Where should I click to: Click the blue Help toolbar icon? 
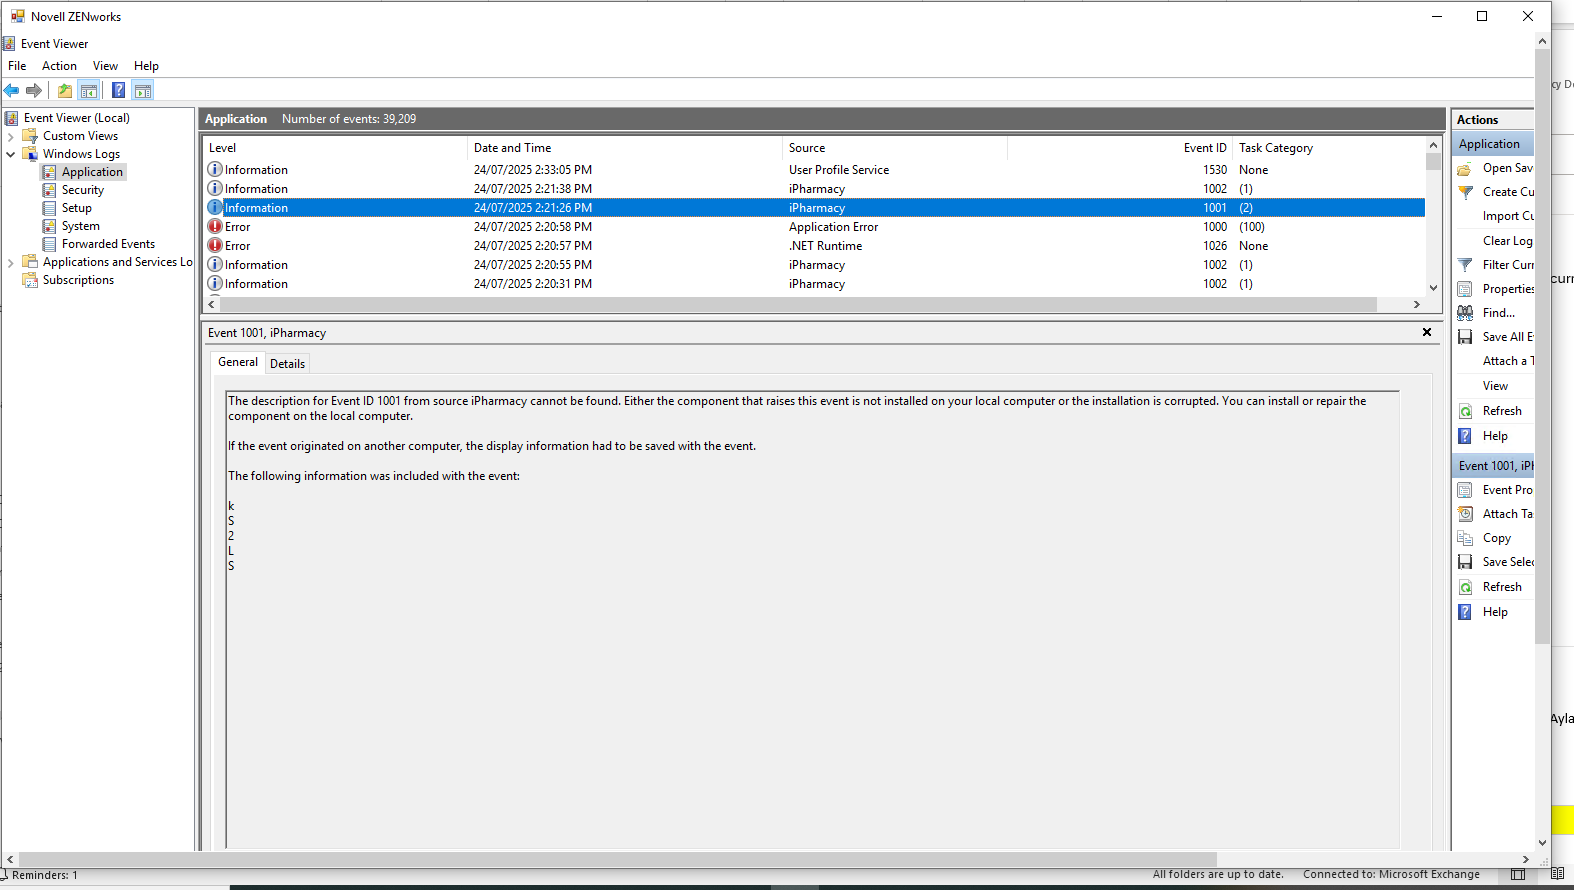[118, 90]
